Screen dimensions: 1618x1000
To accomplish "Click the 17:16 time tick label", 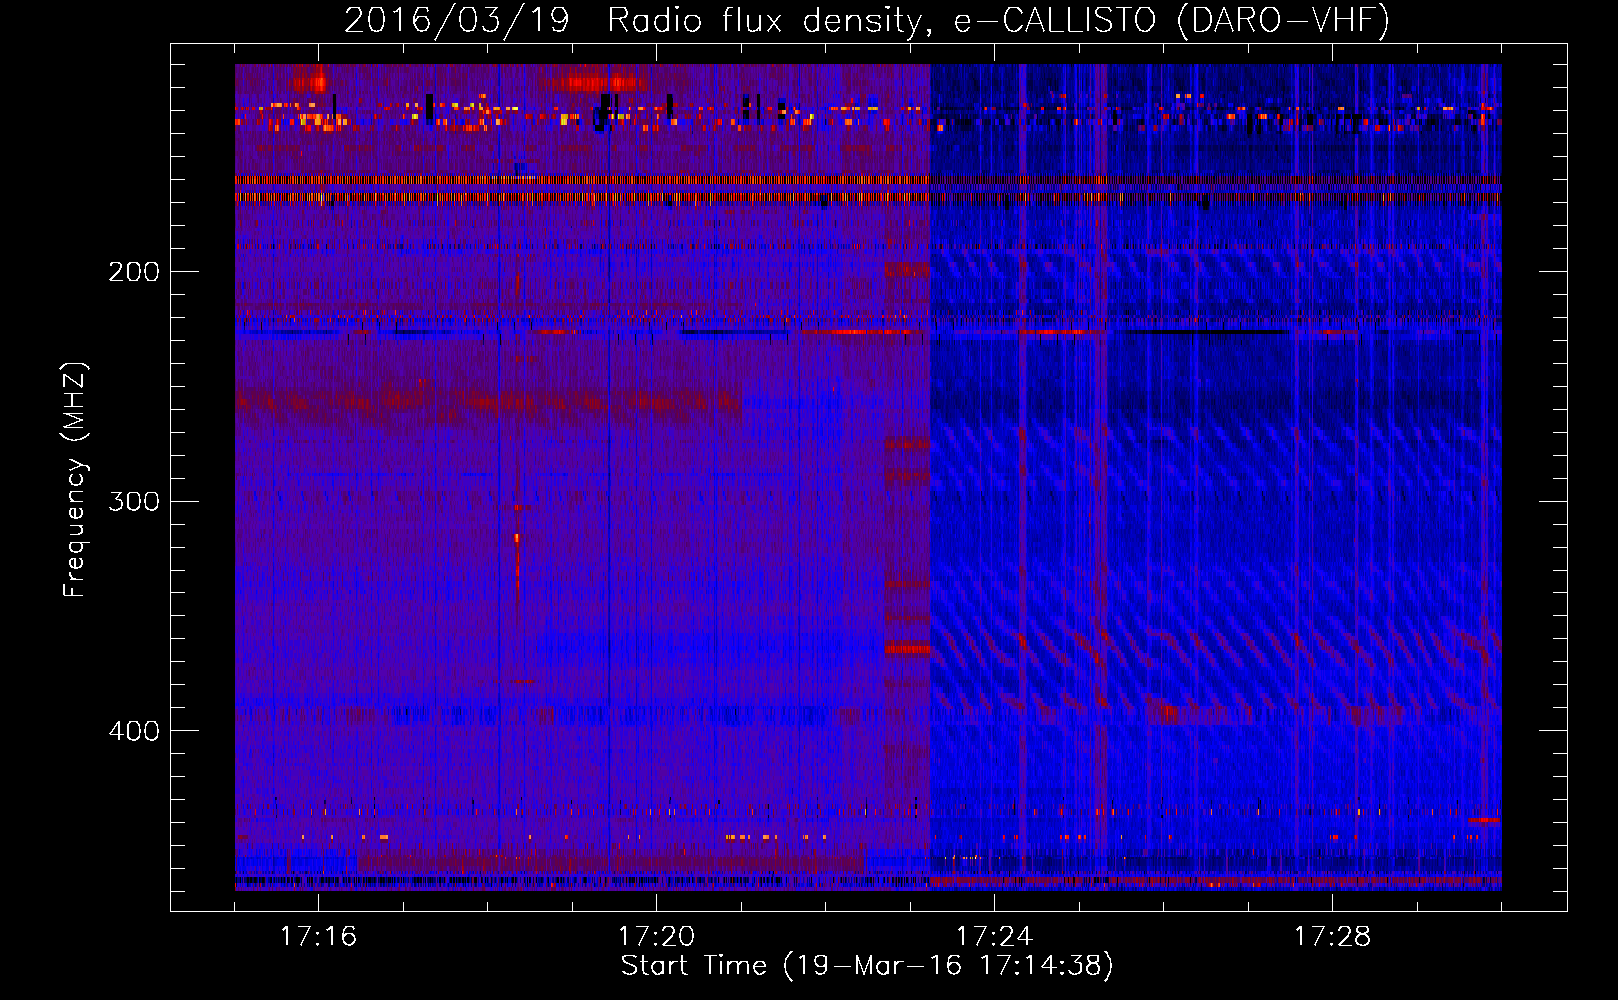I will tap(318, 936).
